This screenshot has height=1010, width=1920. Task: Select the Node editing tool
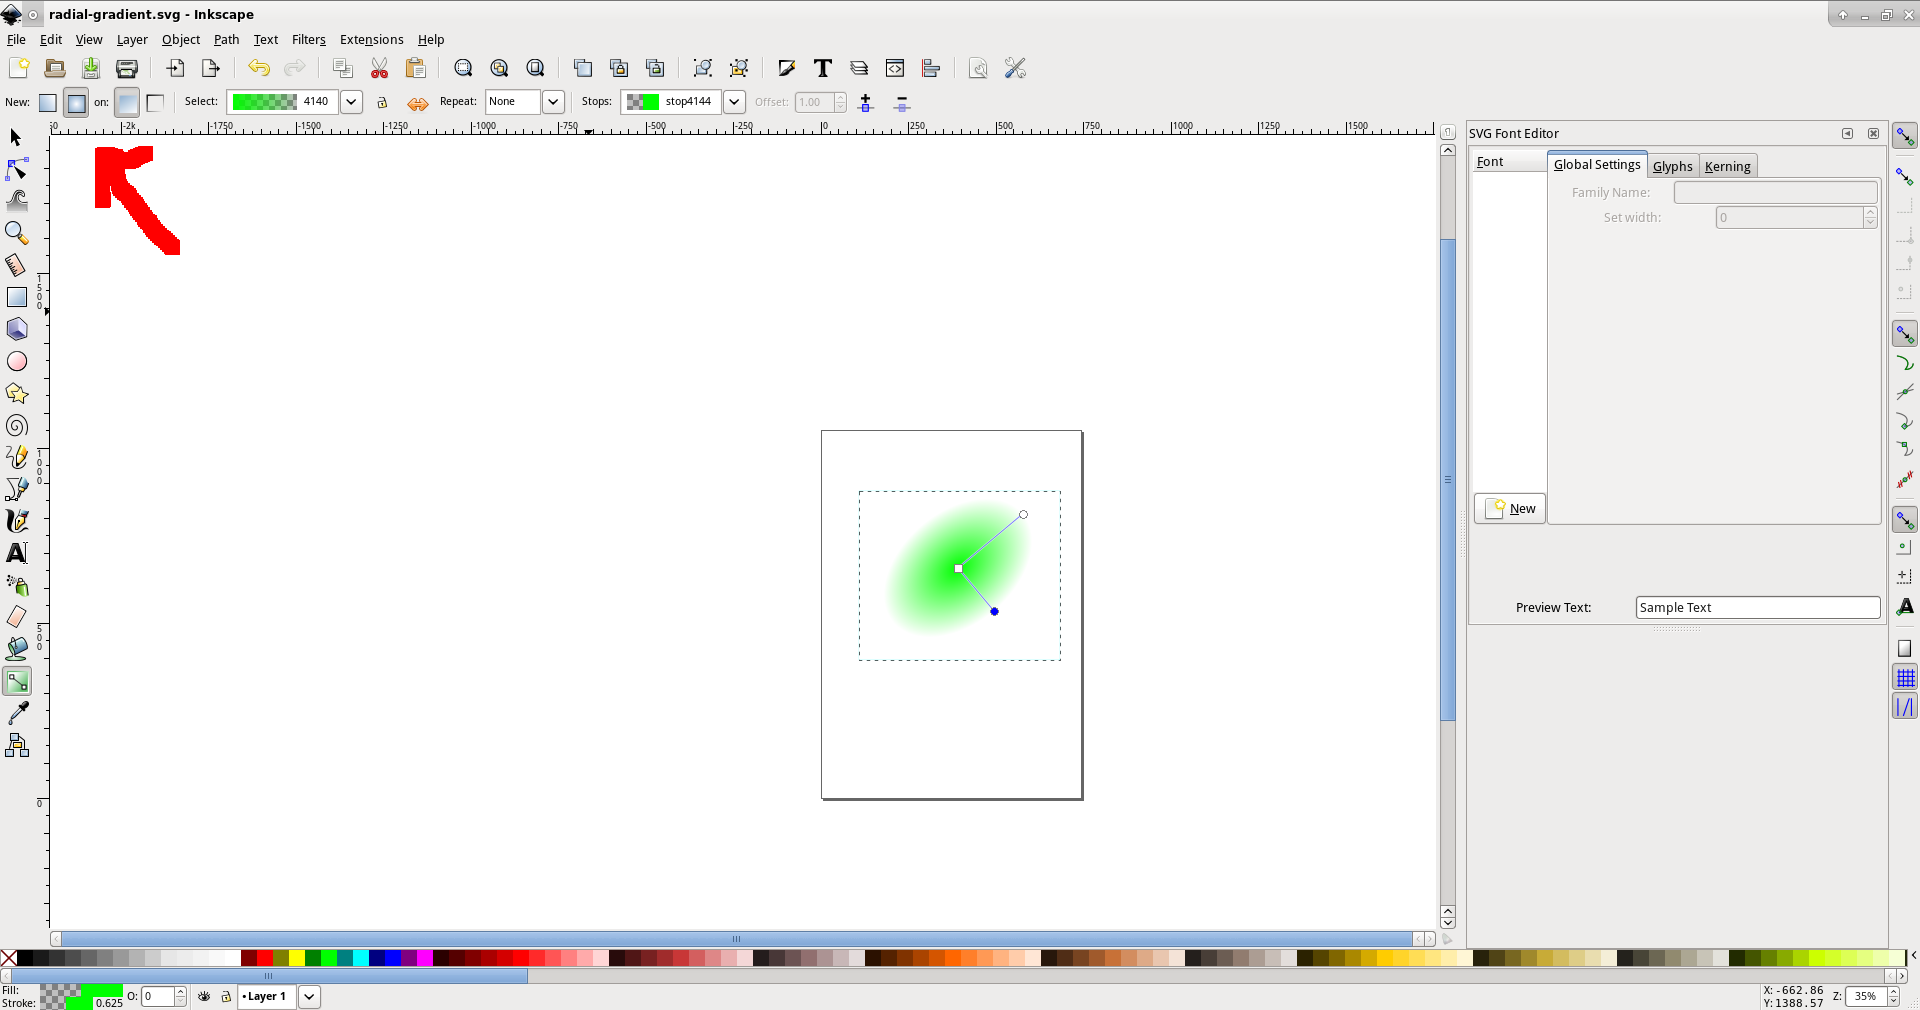[17, 169]
